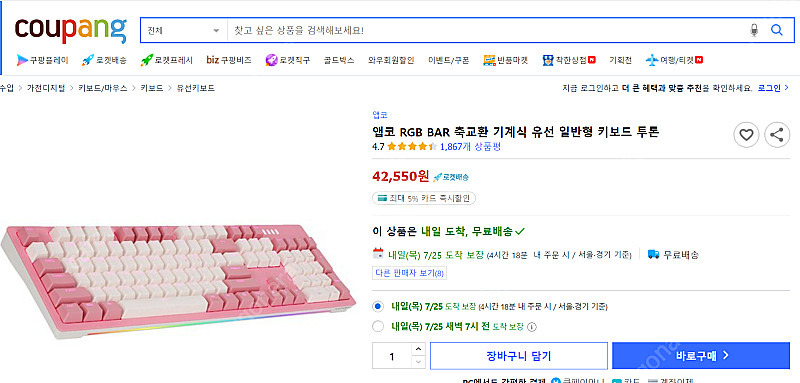The width and height of the screenshot is (800, 383).
Task: Increase quantity with the up arrow
Action: tap(418, 349)
